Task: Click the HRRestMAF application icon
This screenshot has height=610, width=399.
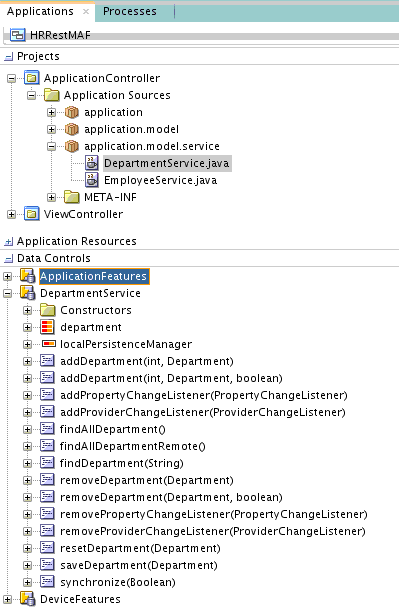Action: click(18, 35)
